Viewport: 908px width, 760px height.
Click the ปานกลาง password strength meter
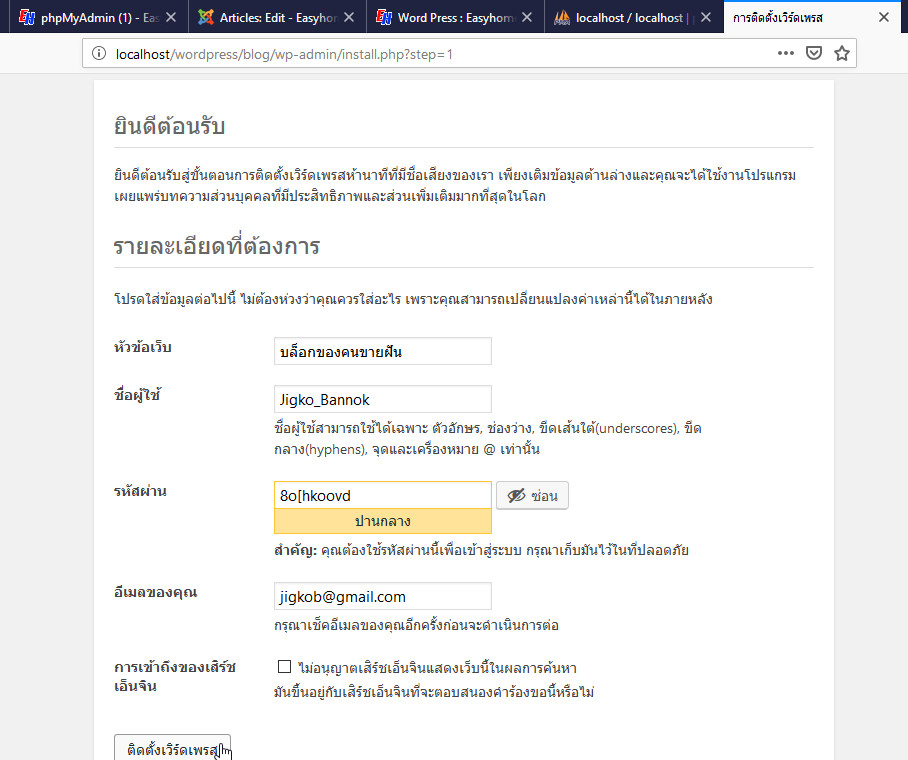click(x=383, y=520)
